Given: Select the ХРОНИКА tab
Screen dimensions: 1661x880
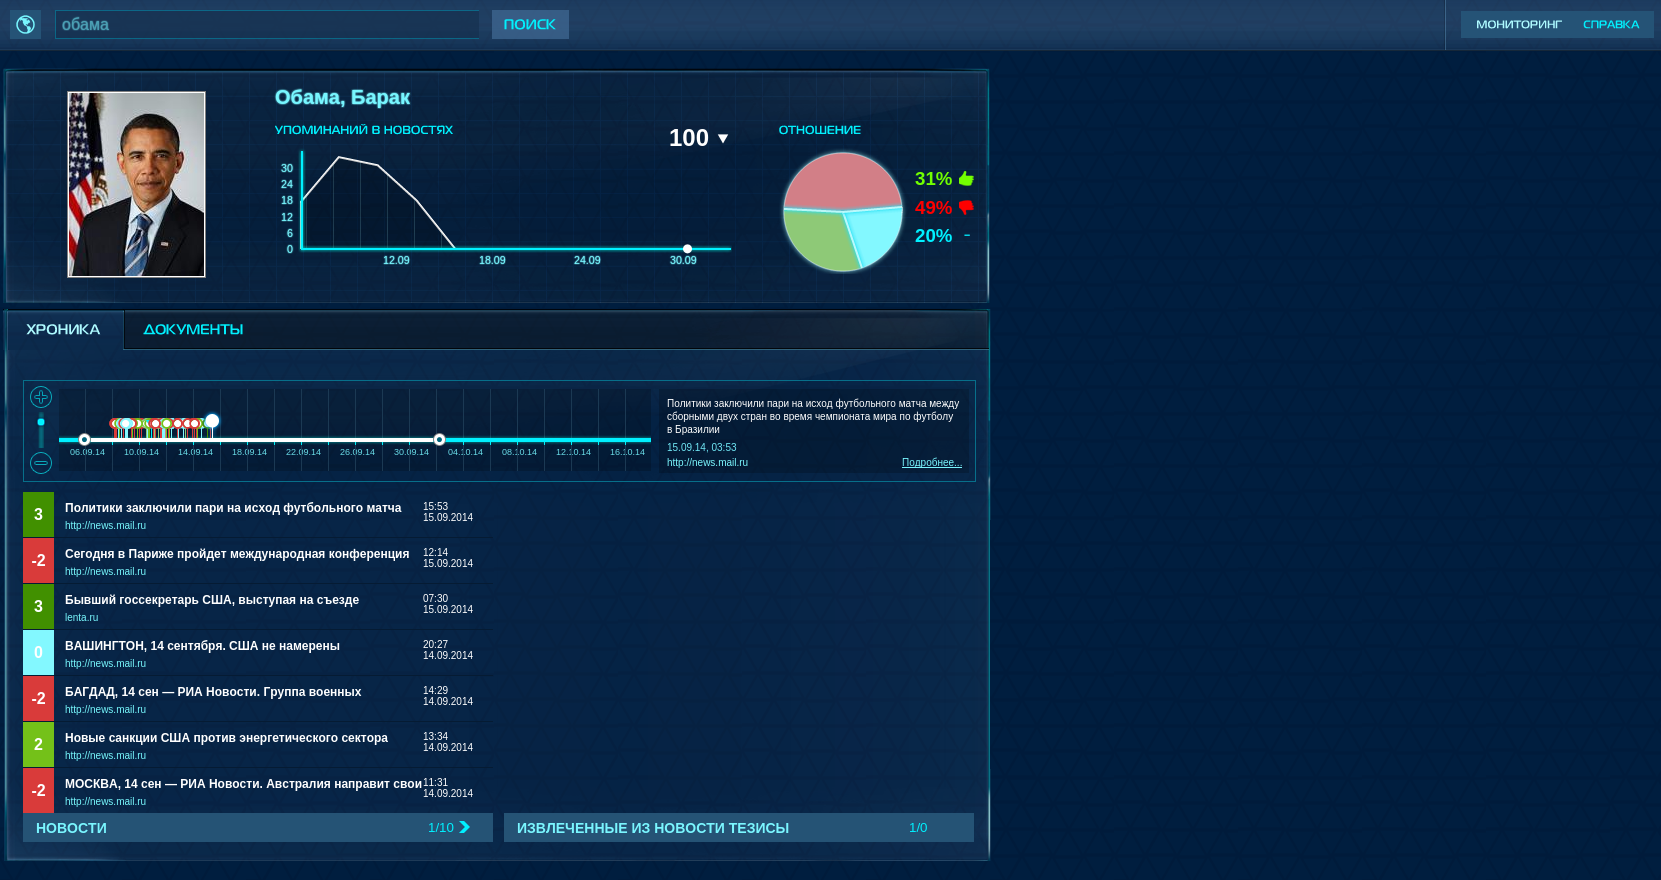Looking at the screenshot, I should coord(63,330).
